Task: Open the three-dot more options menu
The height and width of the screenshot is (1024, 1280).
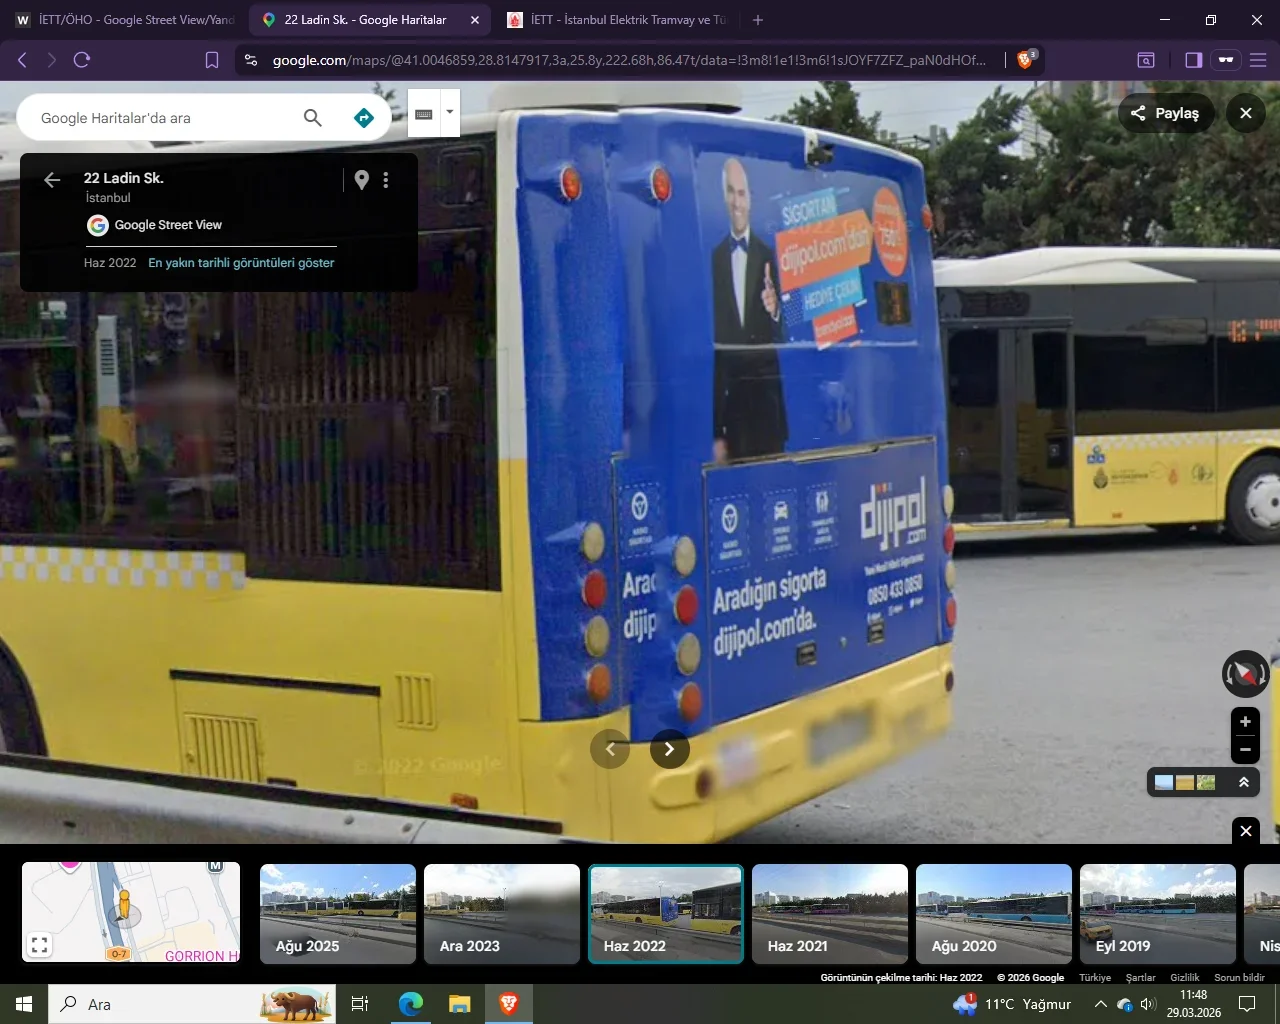Action: pos(386,180)
